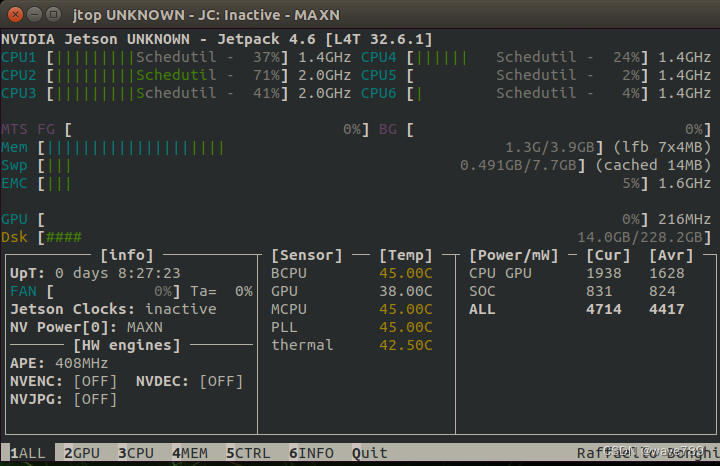The height and width of the screenshot is (466, 720).
Task: Click Quit in the bottom bar
Action: (x=370, y=453)
